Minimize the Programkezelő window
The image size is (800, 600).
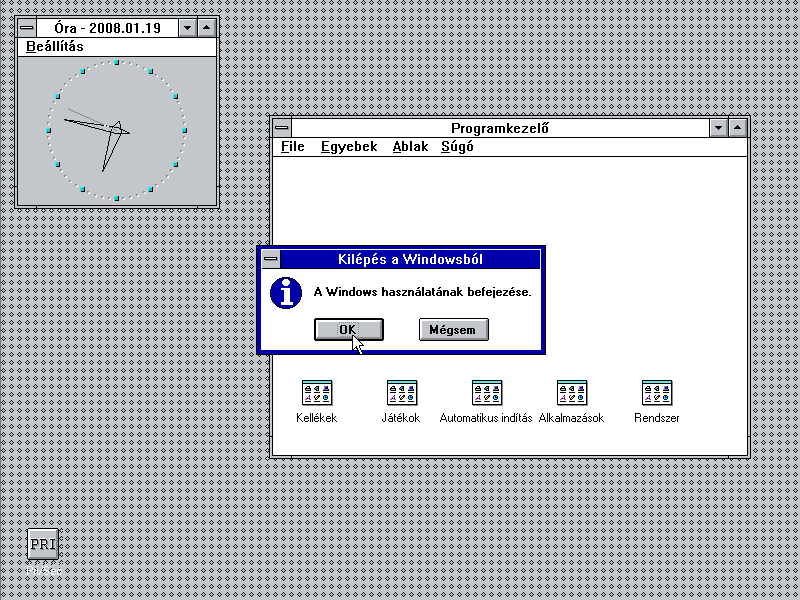[718, 128]
